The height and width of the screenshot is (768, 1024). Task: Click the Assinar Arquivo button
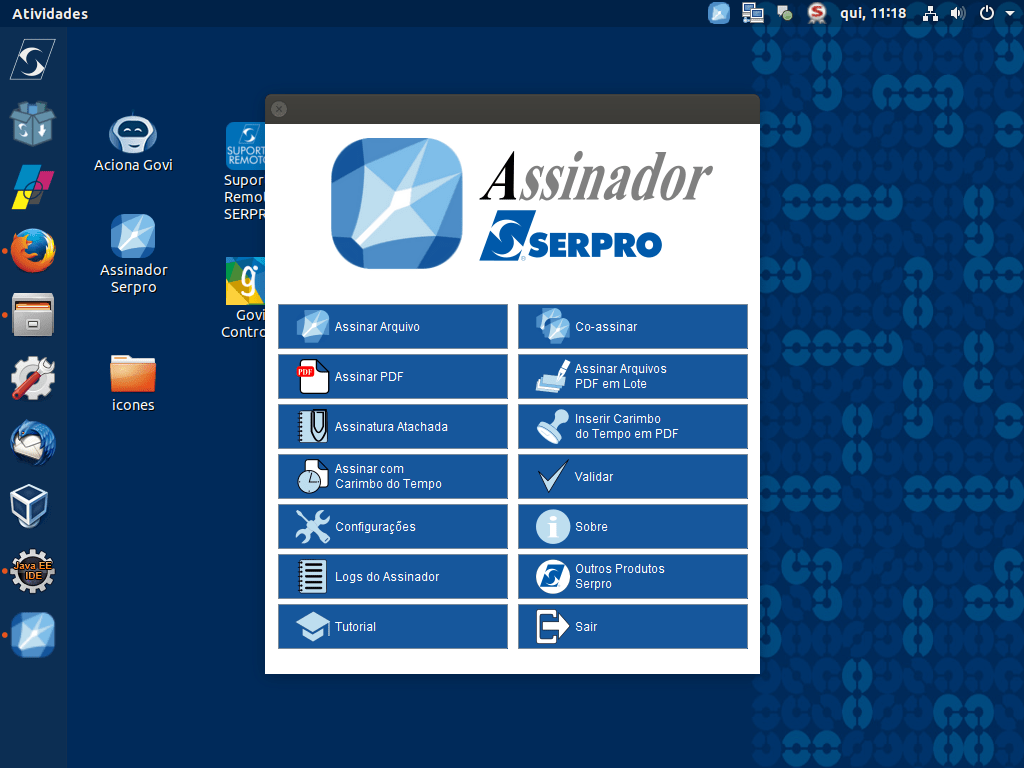click(x=392, y=327)
